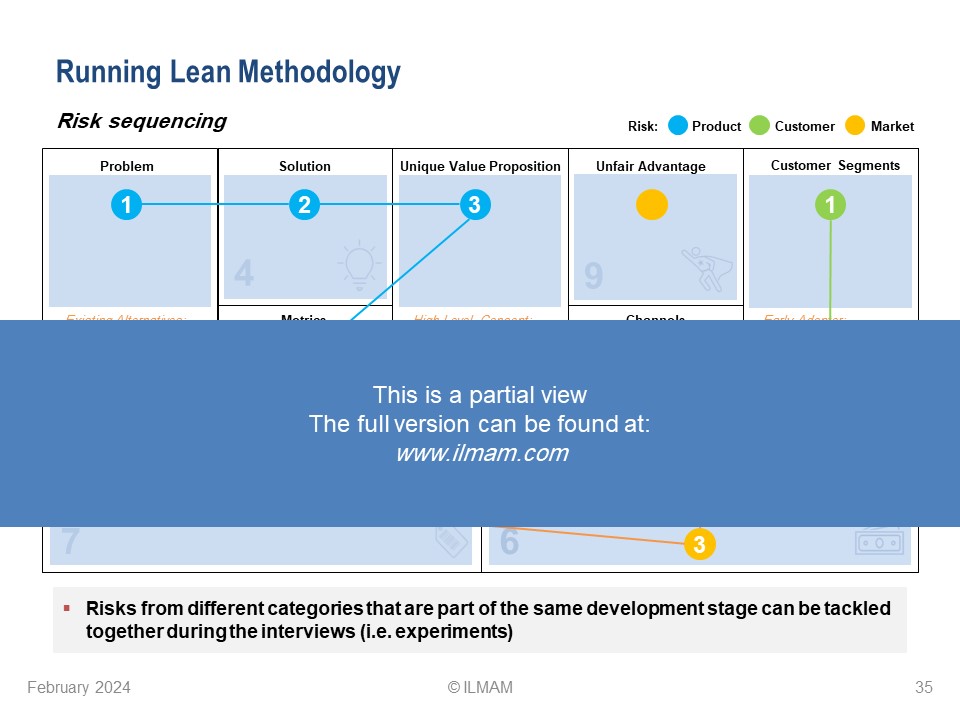Click the Unique Value Proposition header
Viewport: 960px width, 720px height.
pos(480,166)
